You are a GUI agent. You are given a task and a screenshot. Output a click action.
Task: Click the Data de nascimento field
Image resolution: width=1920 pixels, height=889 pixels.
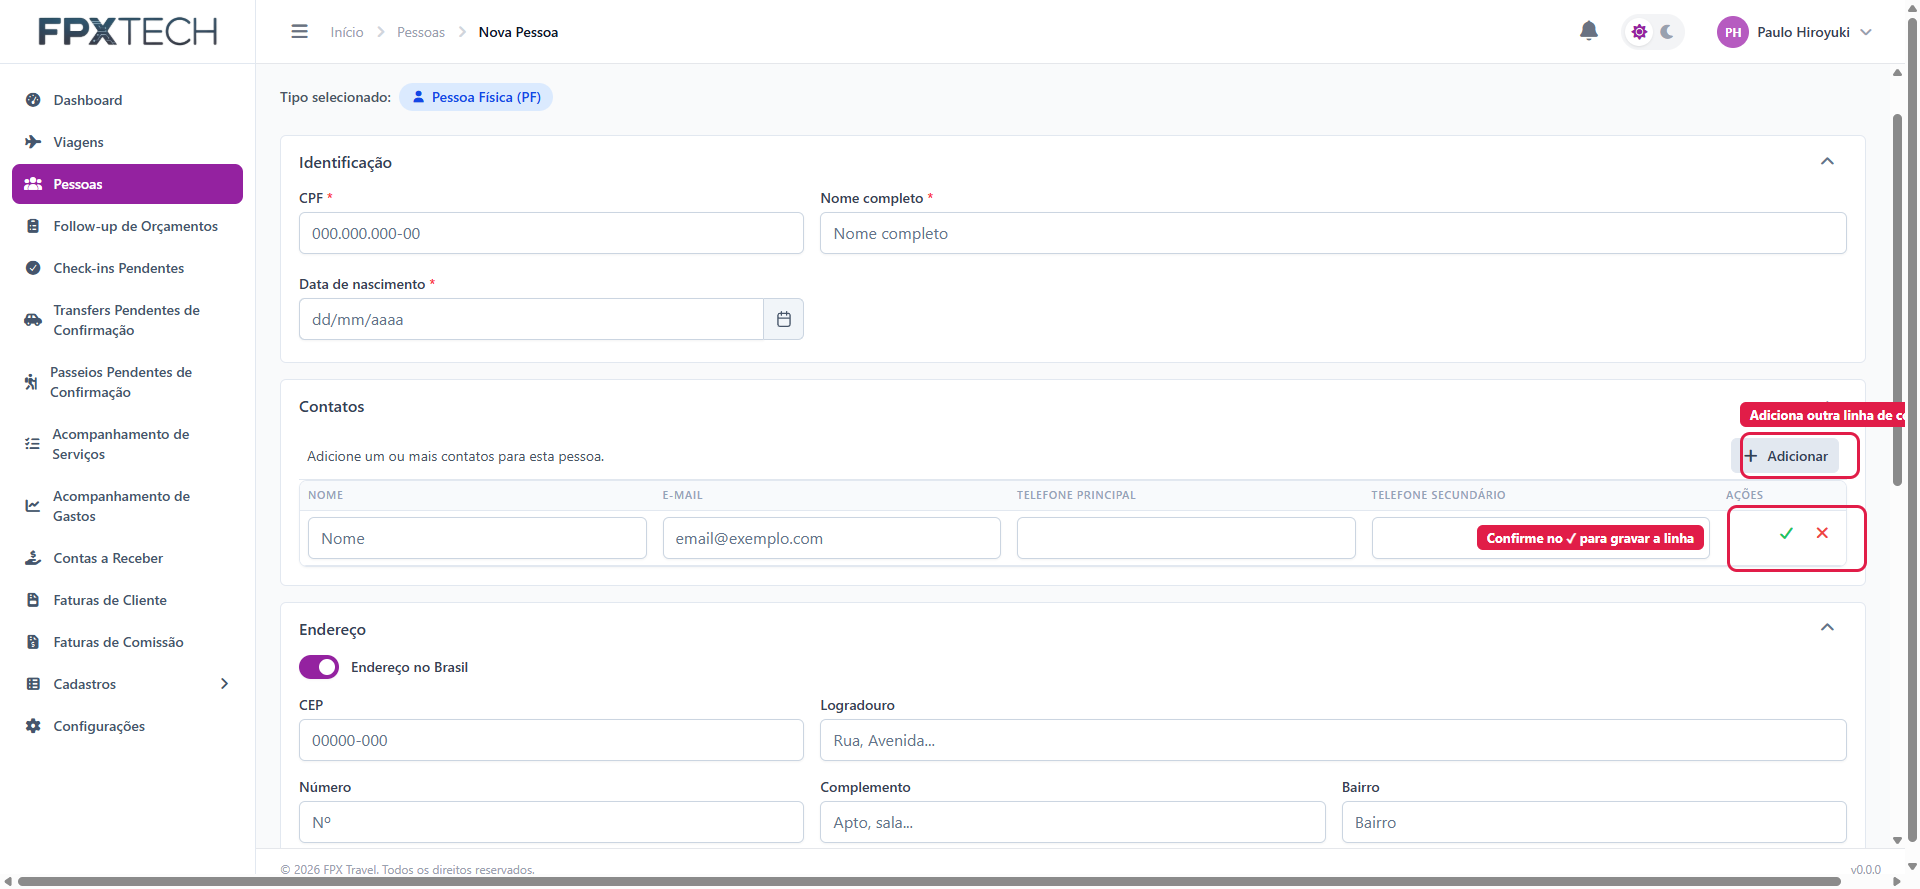click(531, 319)
